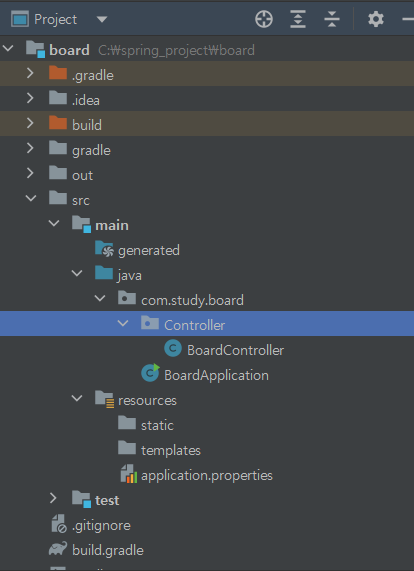The height and width of the screenshot is (571, 414).
Task: Click the Controller package icon
Action: pos(150,323)
